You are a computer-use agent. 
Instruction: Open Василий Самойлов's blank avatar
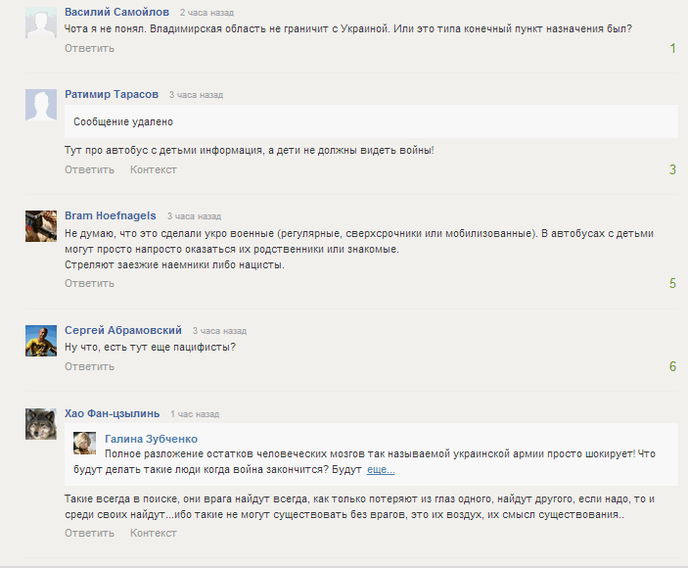point(41,22)
